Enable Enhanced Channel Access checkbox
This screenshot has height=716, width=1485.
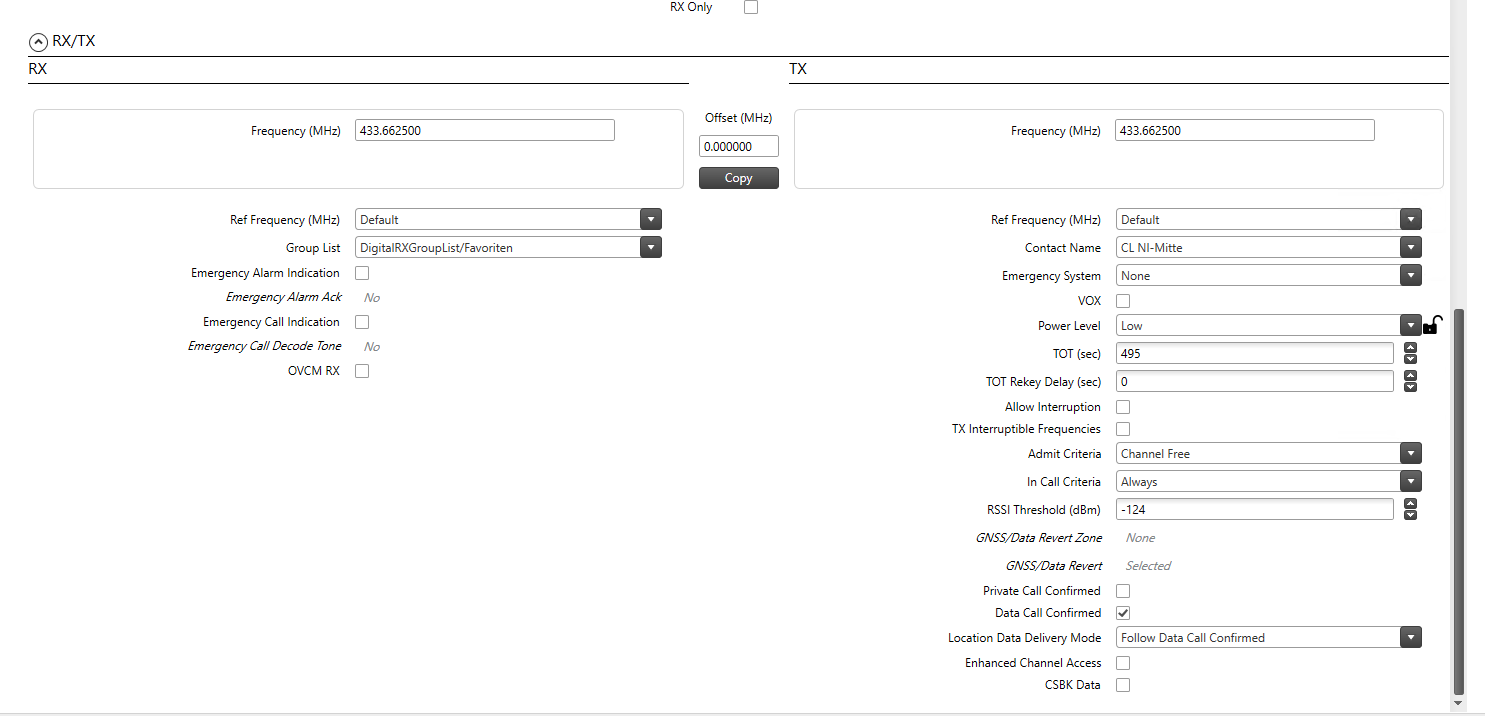pos(1123,663)
